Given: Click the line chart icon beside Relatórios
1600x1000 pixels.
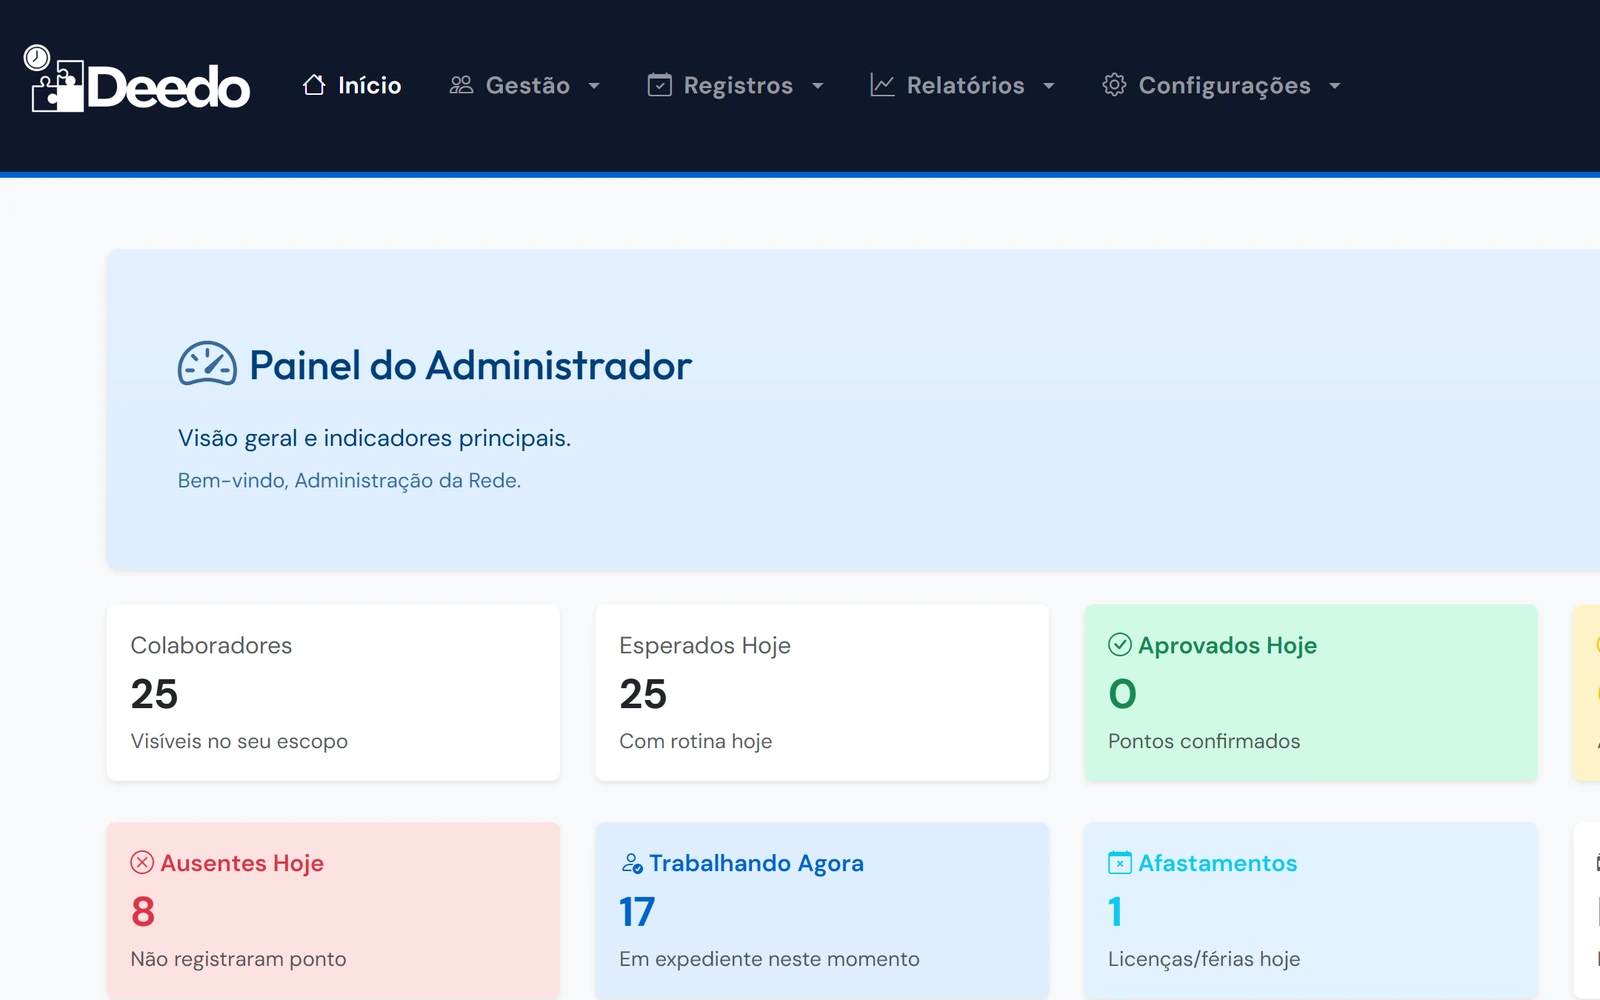Looking at the screenshot, I should click(x=882, y=85).
